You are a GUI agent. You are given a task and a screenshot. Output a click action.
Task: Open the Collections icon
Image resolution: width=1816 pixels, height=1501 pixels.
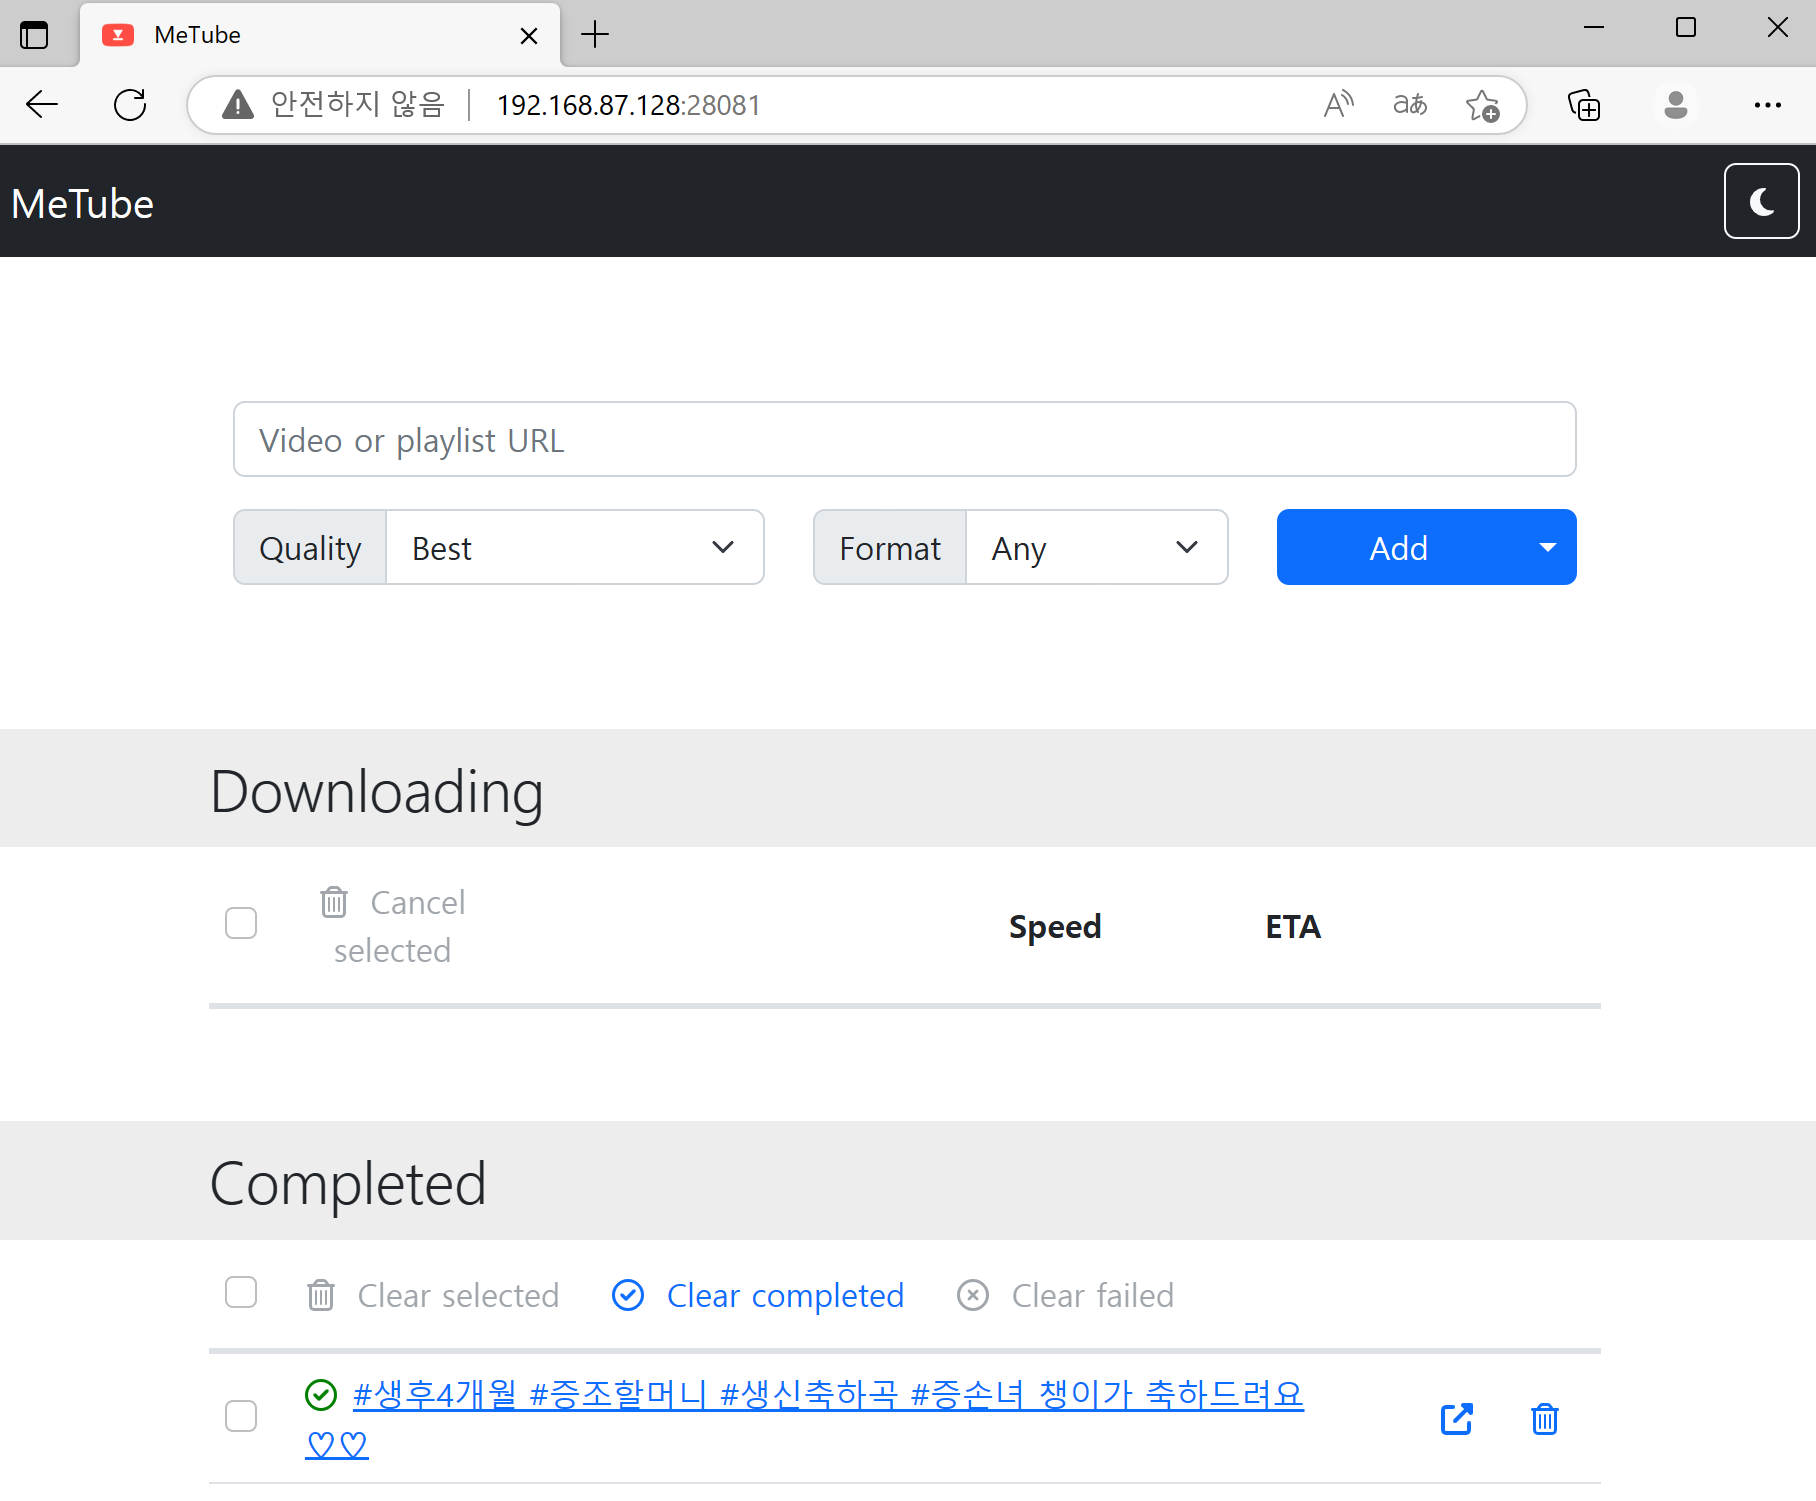pos(1584,105)
